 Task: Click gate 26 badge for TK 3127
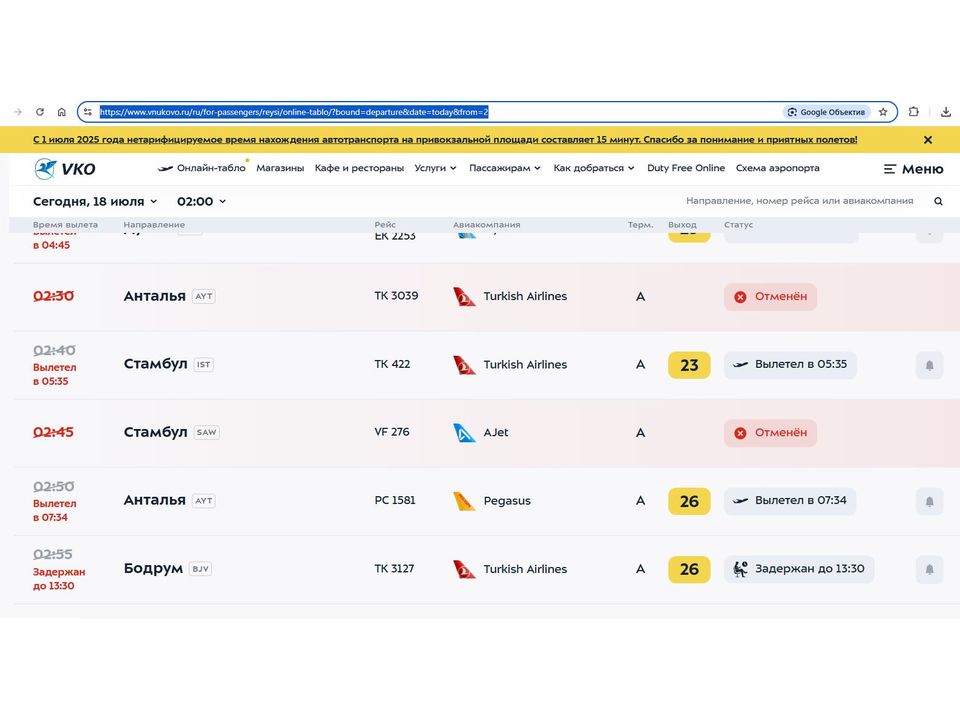coord(689,569)
